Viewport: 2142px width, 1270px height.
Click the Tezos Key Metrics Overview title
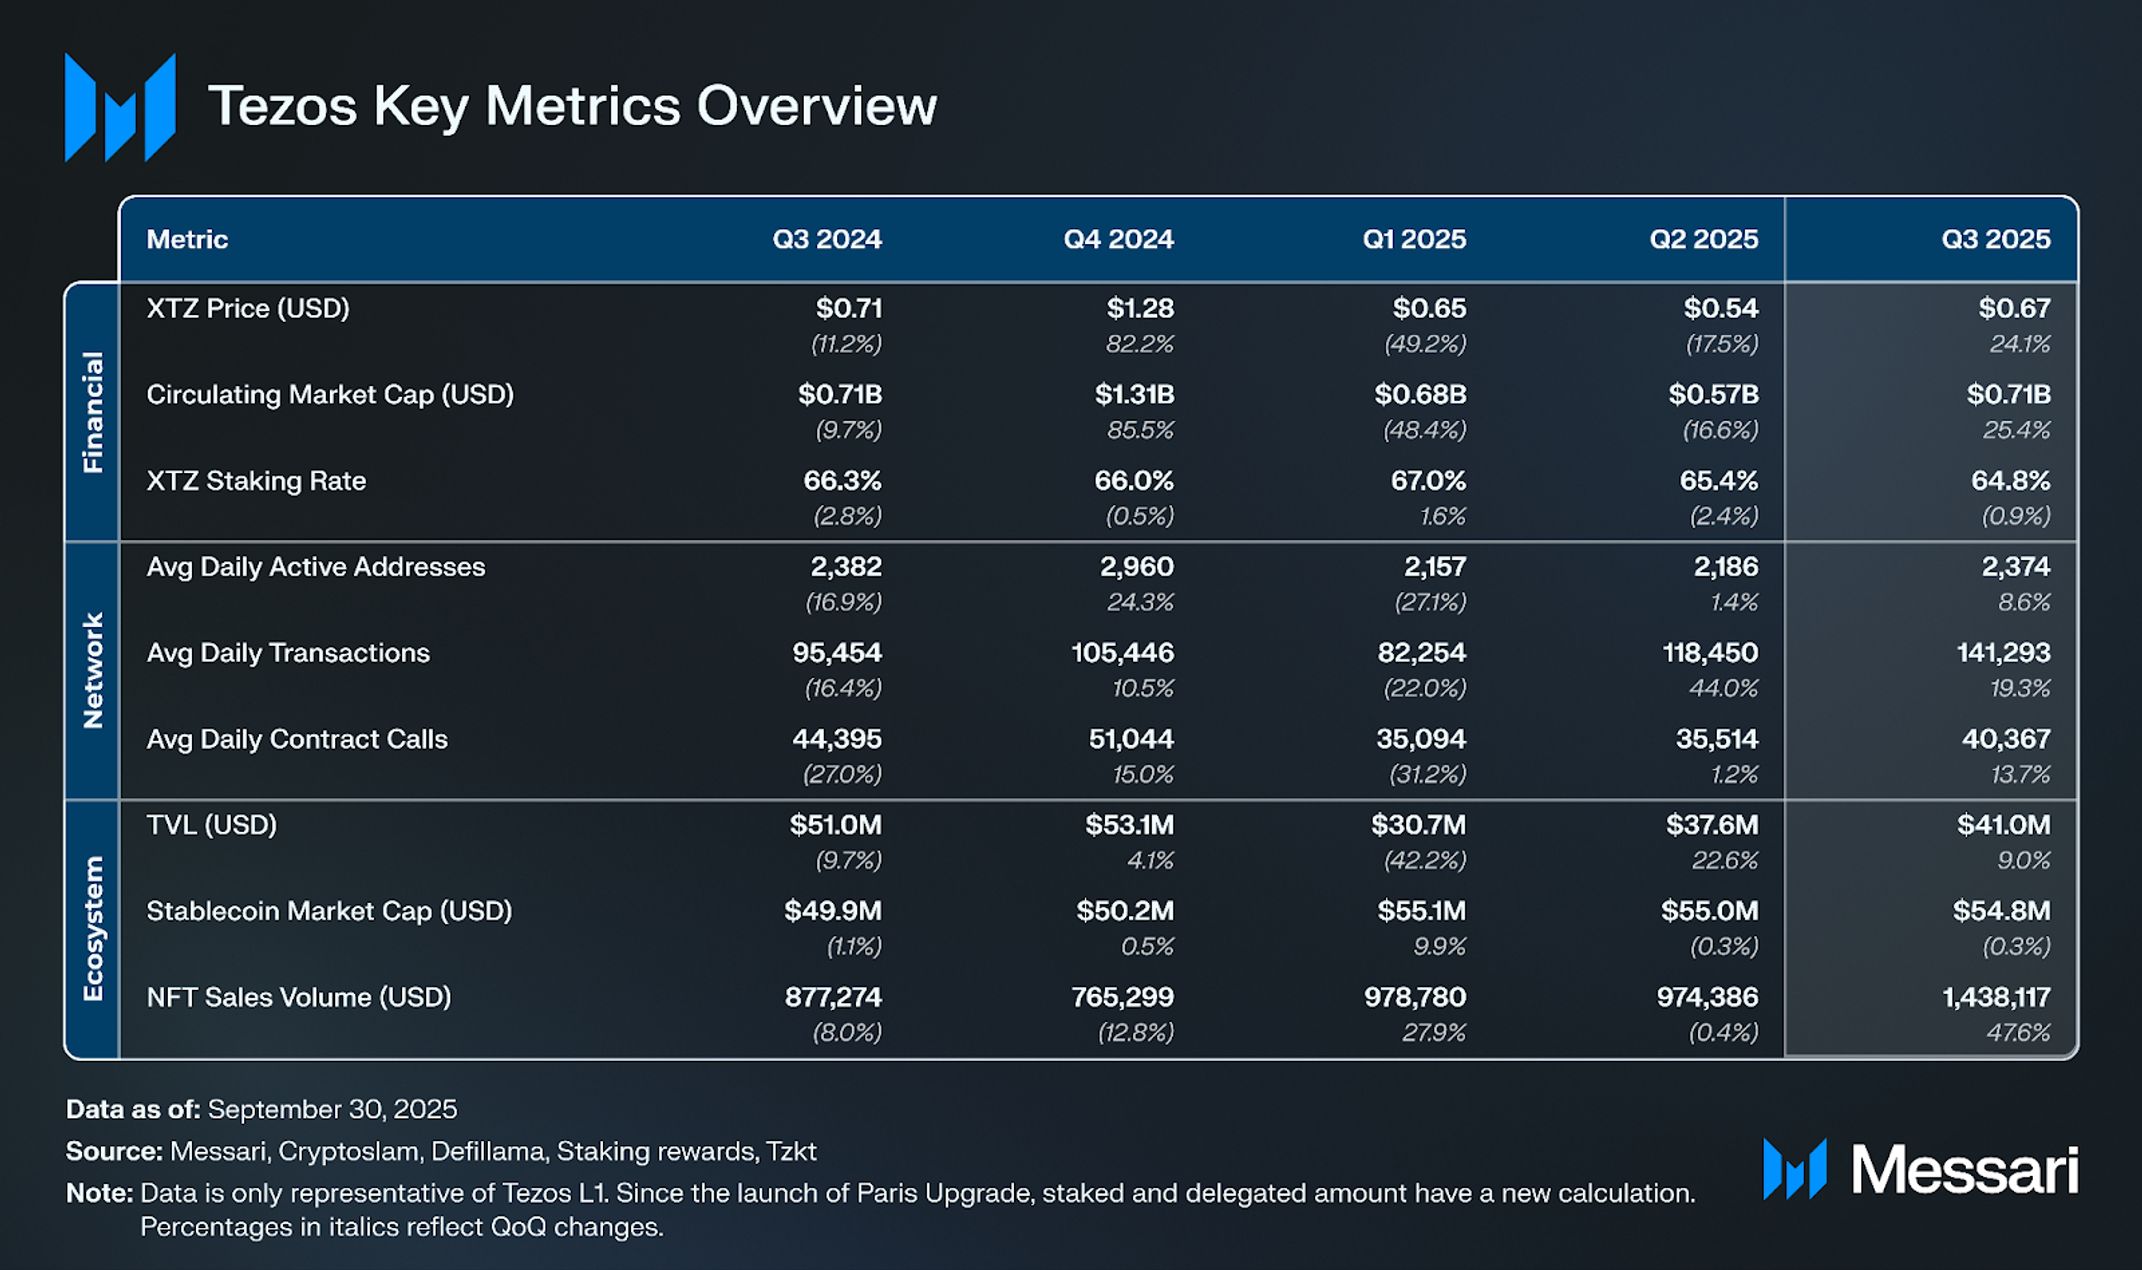tap(571, 106)
